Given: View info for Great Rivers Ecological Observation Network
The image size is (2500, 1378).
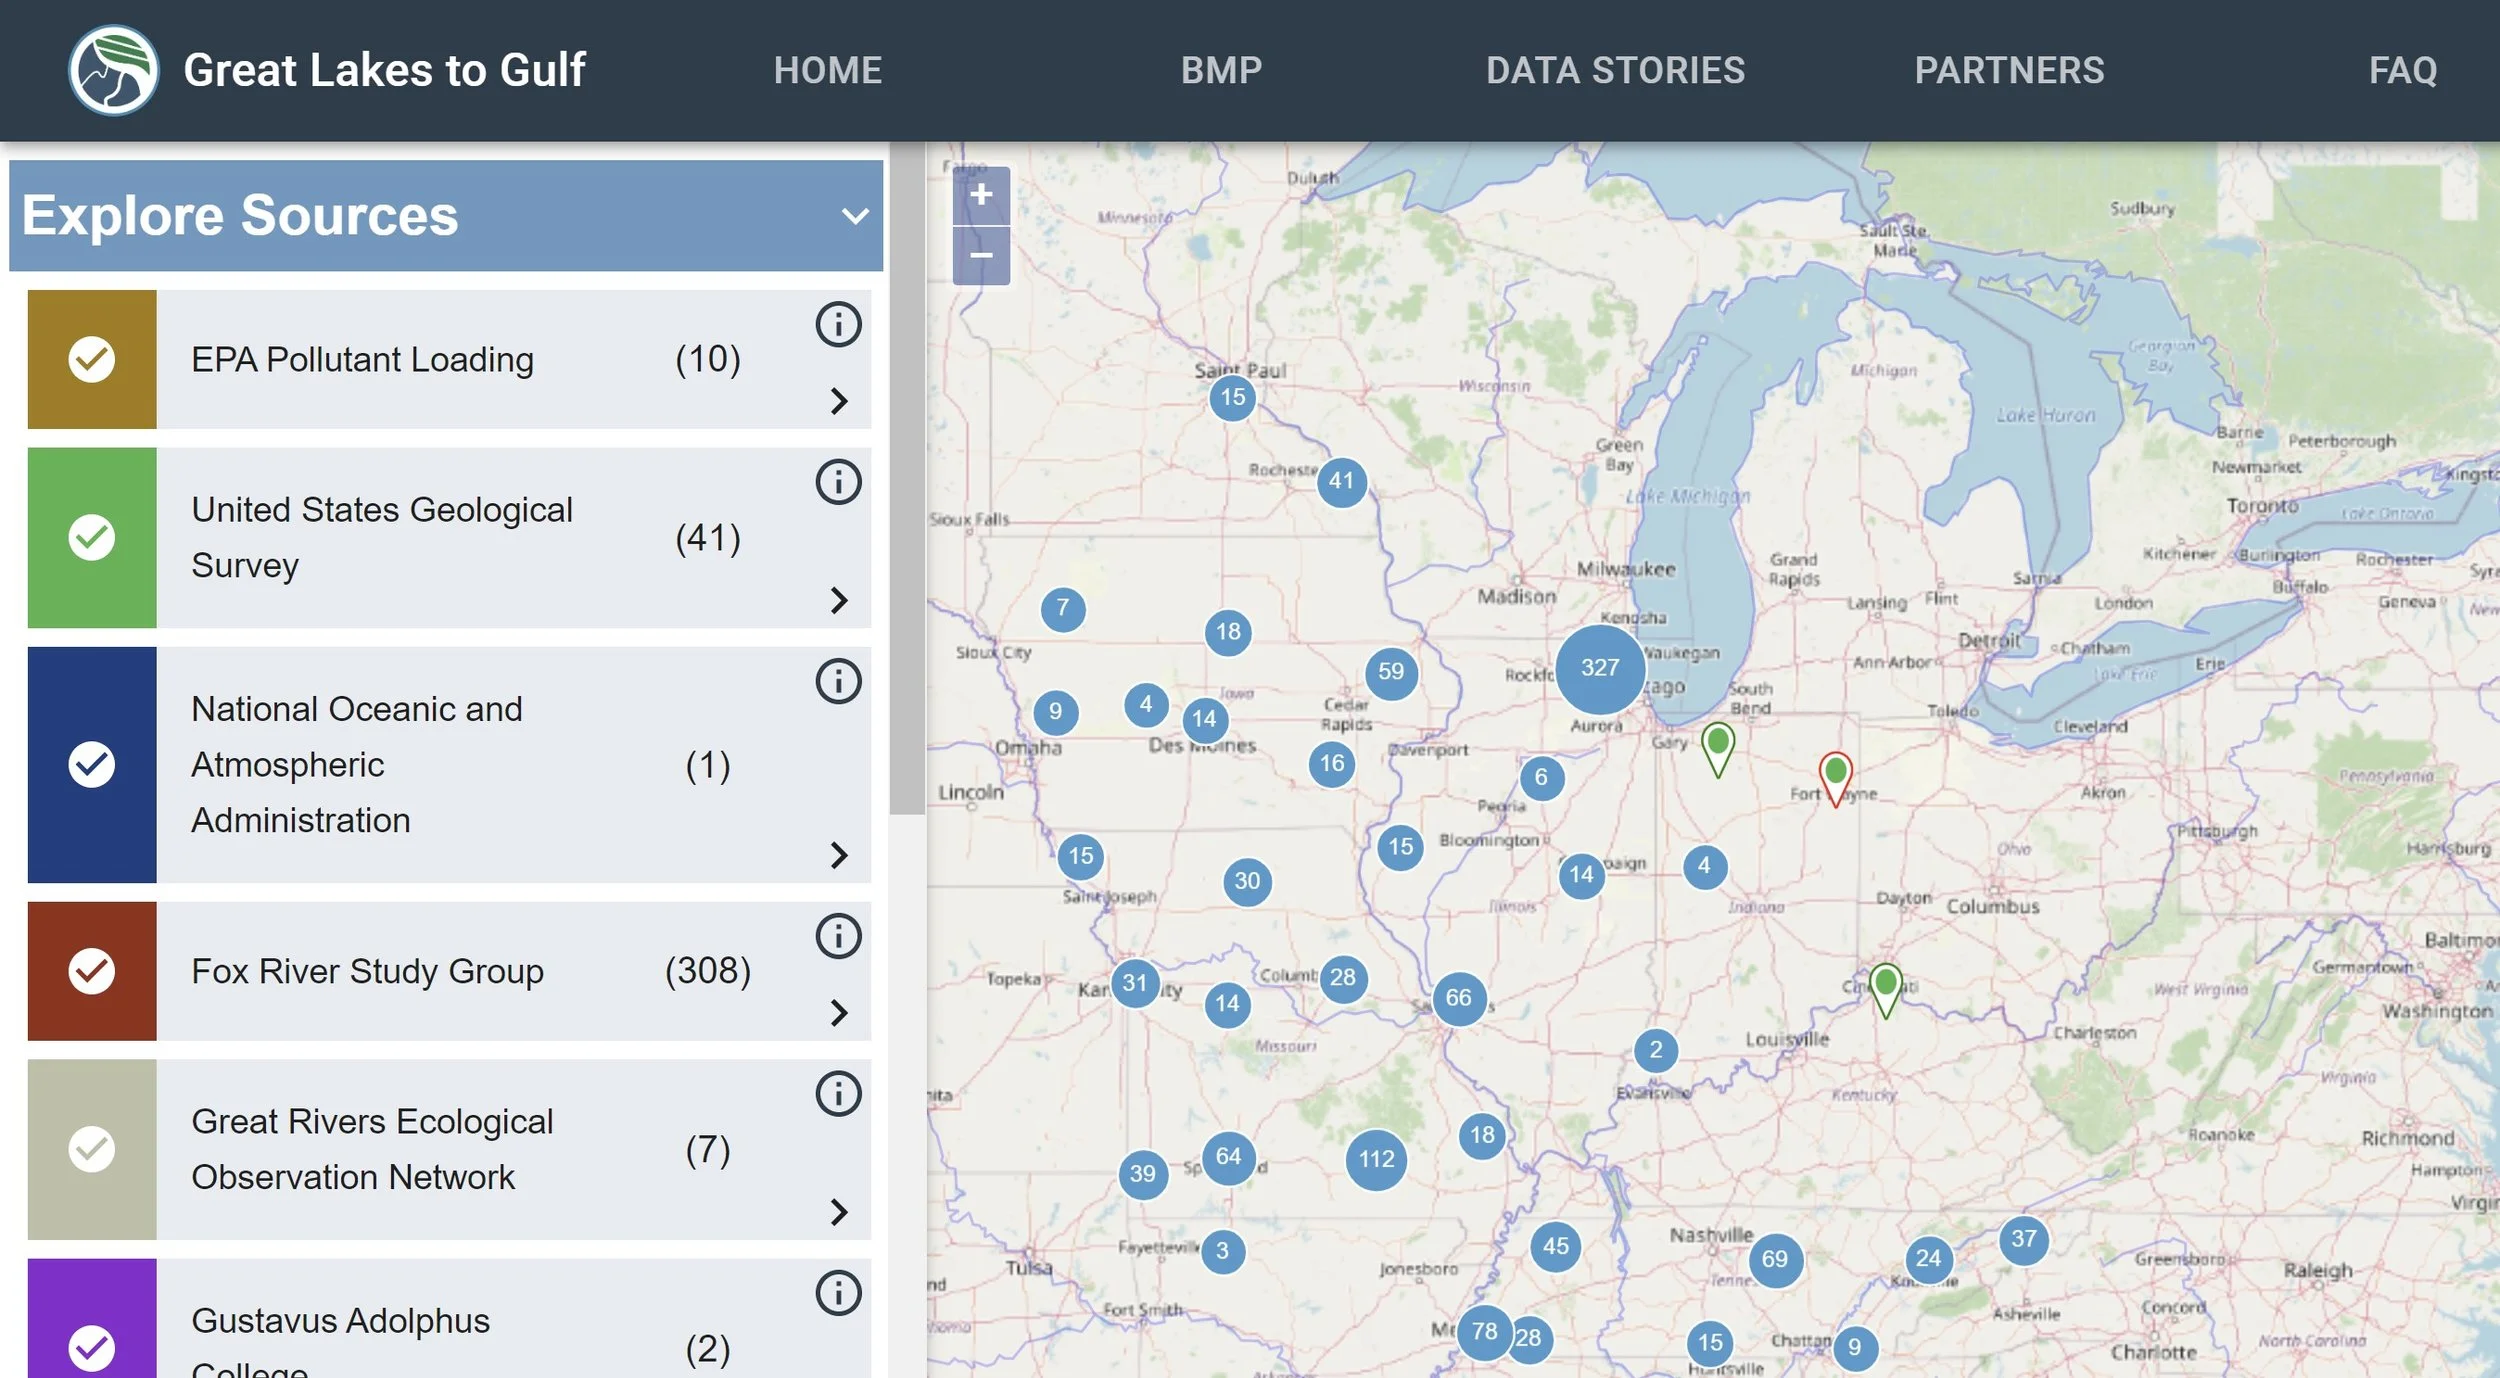Looking at the screenshot, I should 838,1094.
